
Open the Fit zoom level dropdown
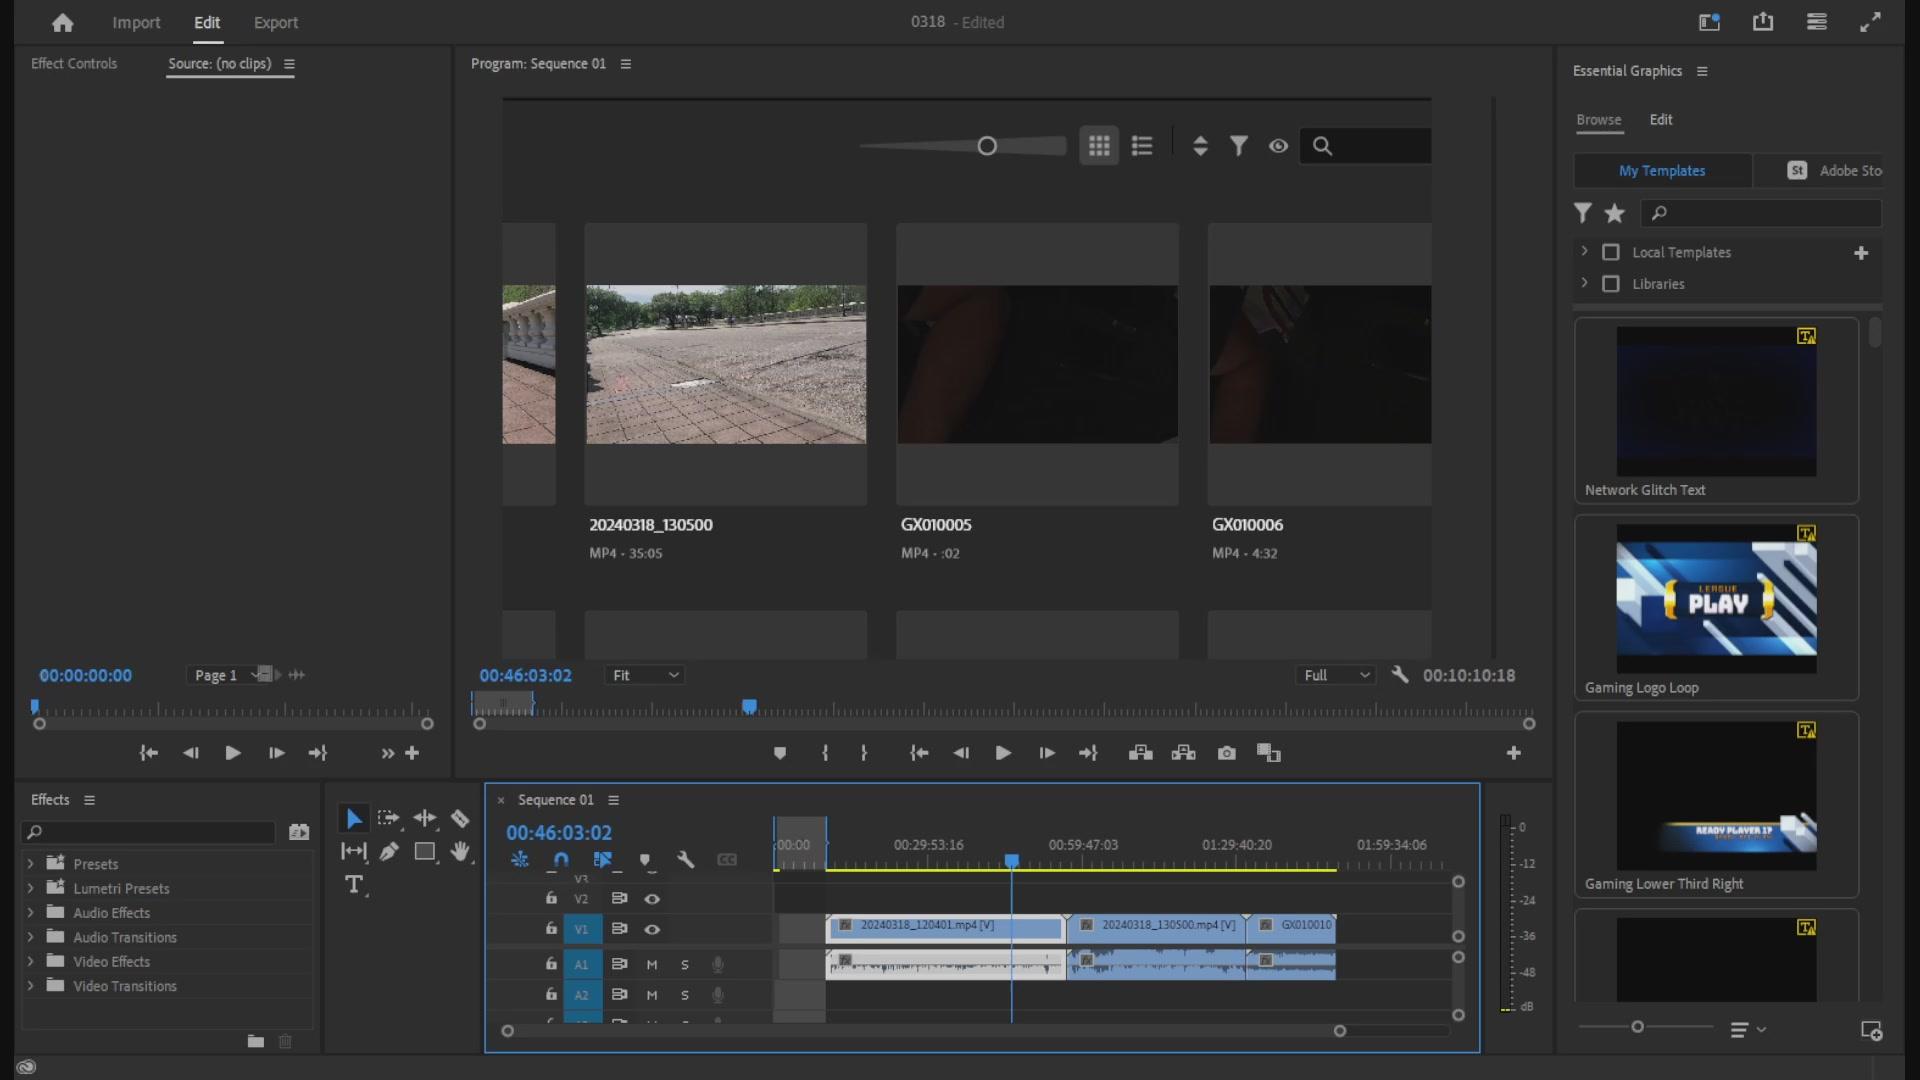pyautogui.click(x=645, y=676)
